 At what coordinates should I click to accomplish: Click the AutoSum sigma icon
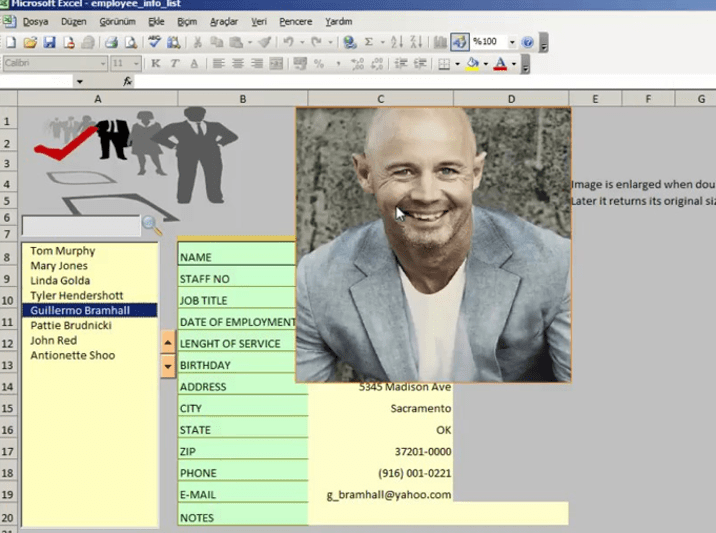(369, 42)
